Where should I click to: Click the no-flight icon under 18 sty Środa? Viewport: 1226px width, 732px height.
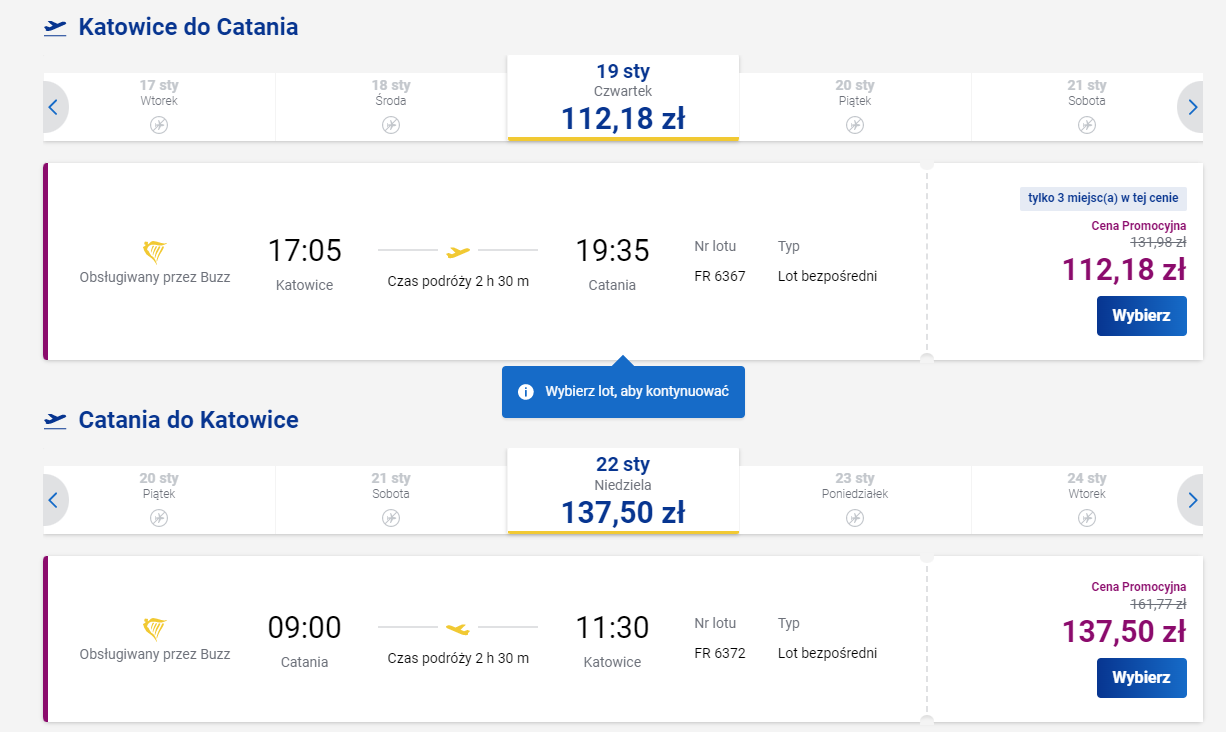391,125
